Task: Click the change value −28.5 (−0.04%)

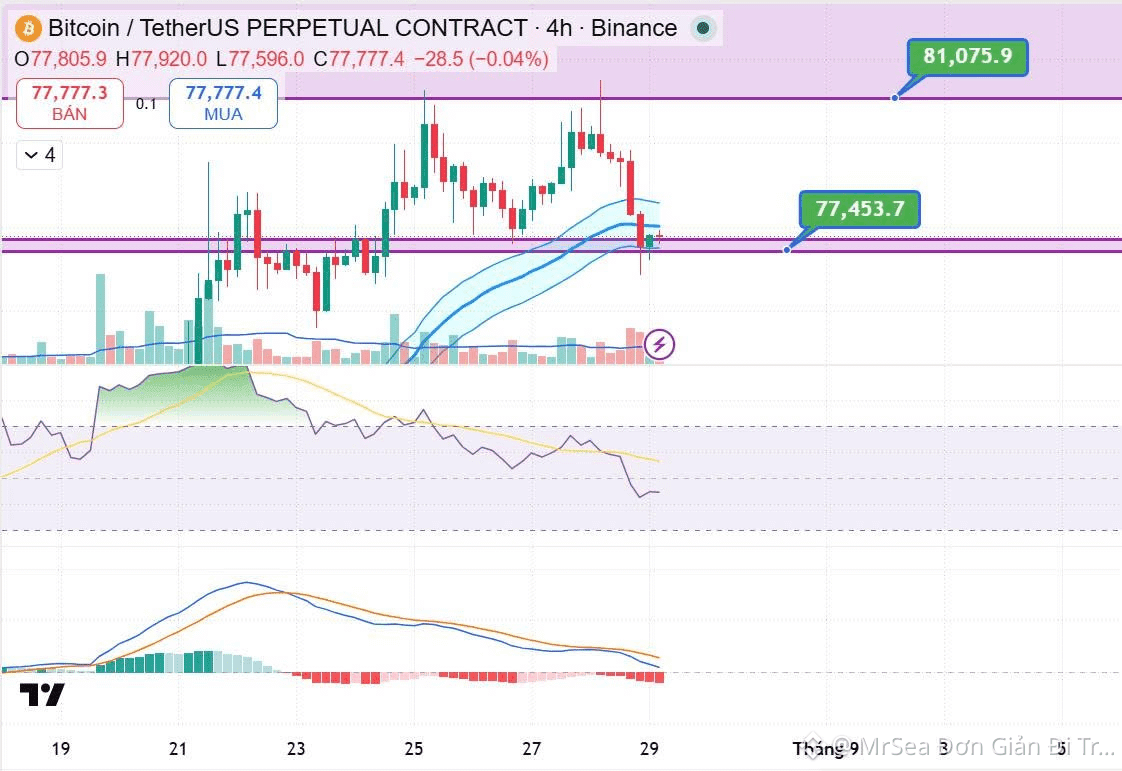Action: point(482,59)
